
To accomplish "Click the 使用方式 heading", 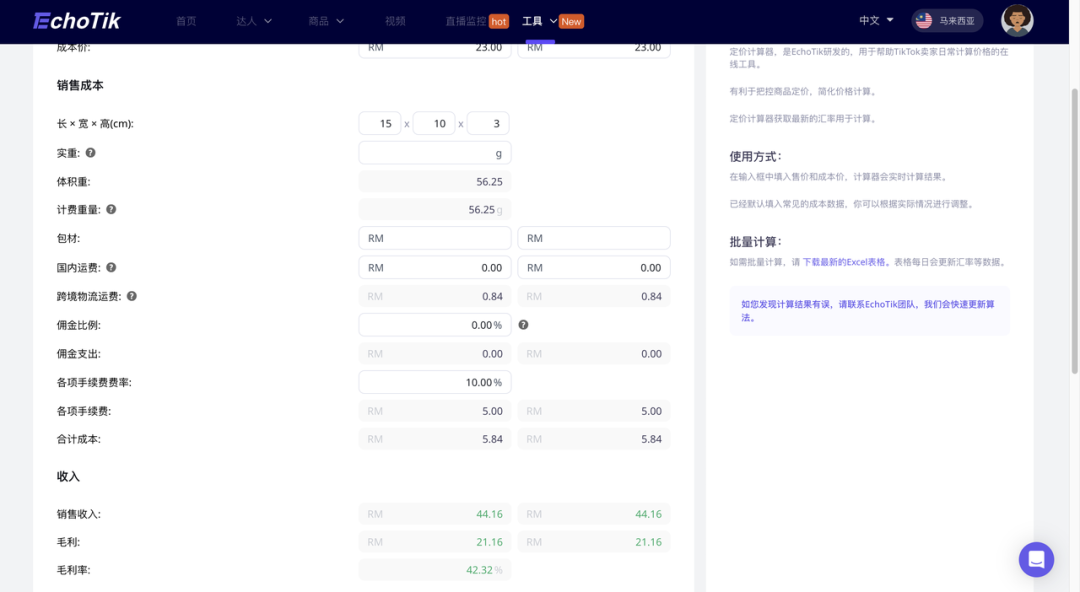I will tap(755, 156).
